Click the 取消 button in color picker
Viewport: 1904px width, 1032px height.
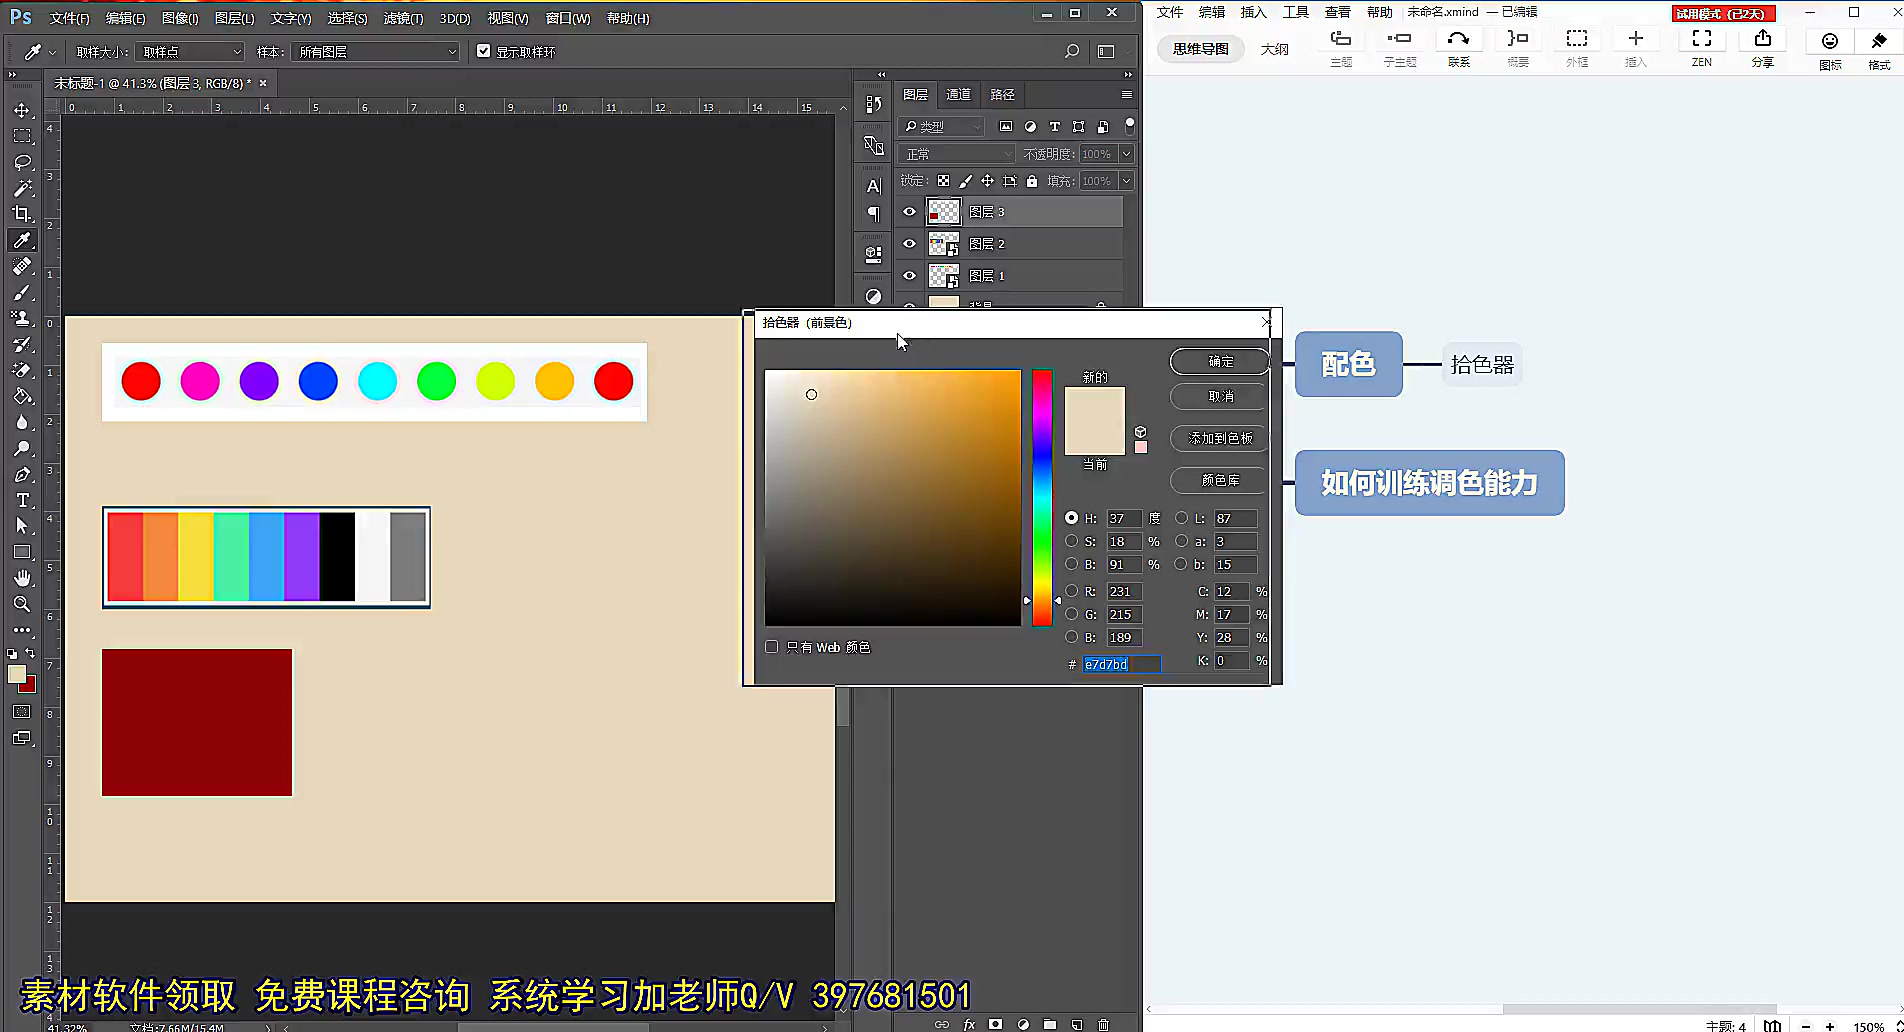click(x=1220, y=396)
